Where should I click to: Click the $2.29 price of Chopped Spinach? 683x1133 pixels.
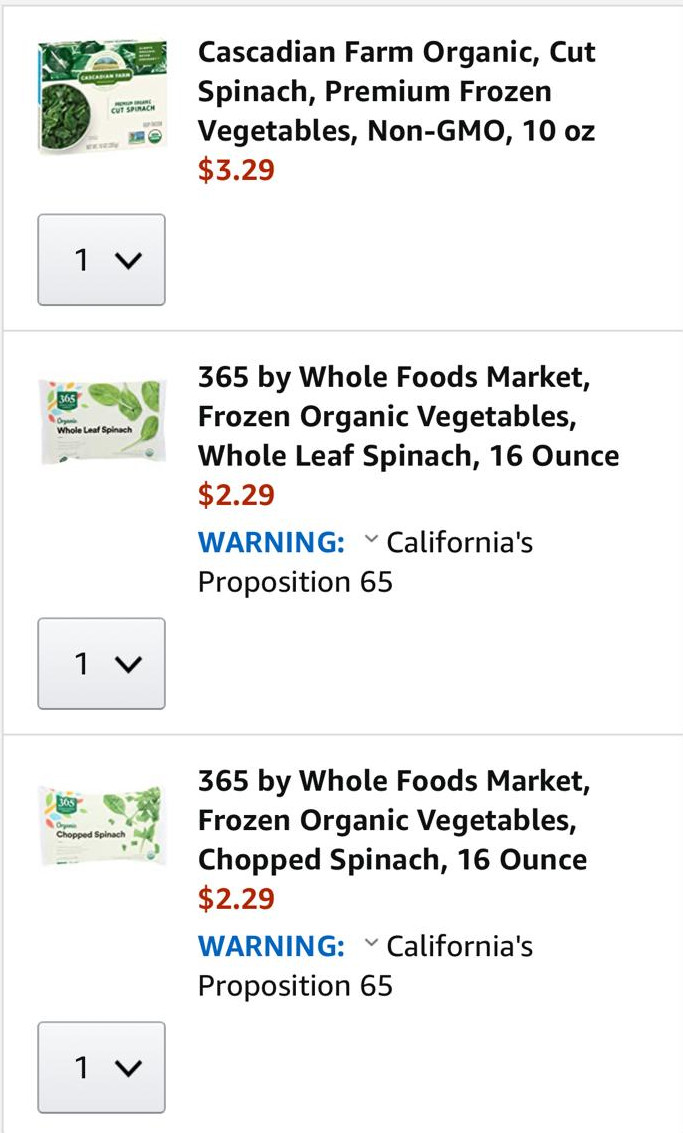(236, 899)
